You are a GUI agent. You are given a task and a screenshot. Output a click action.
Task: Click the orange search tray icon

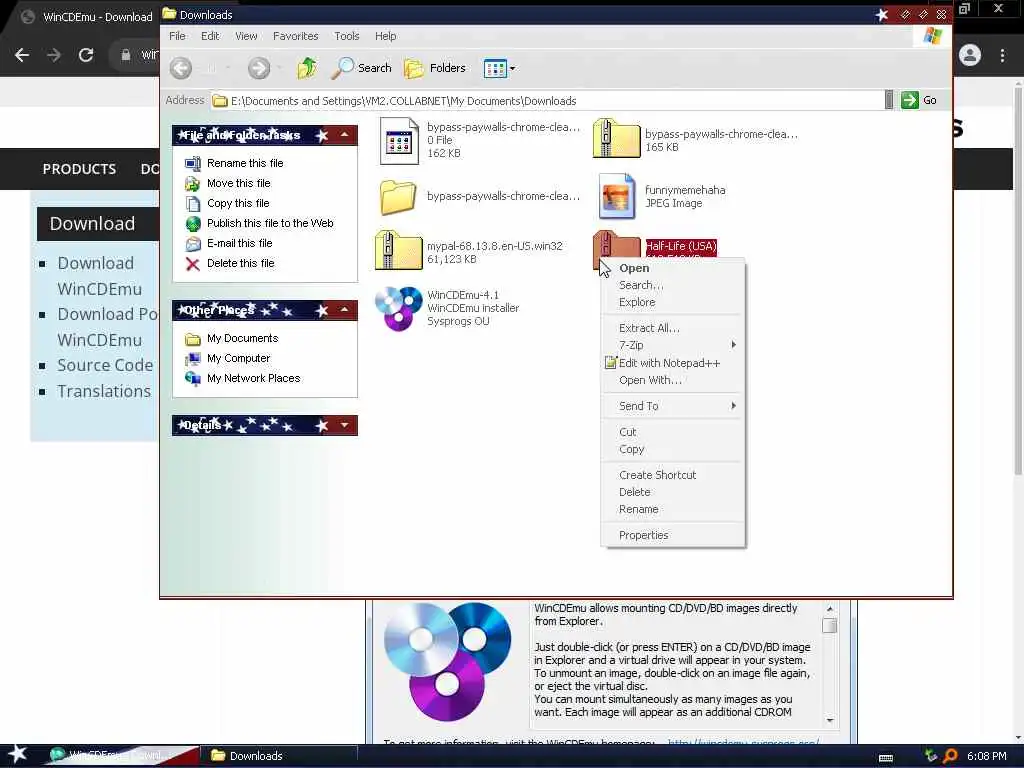(950, 756)
